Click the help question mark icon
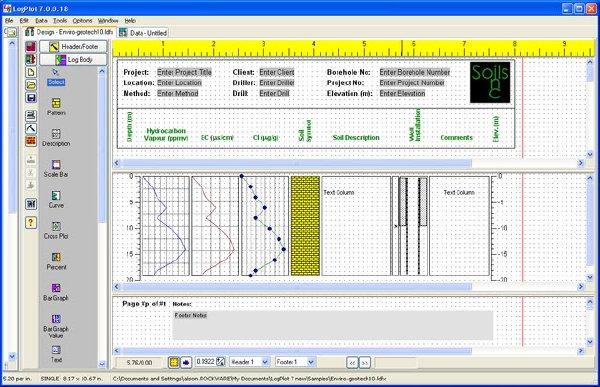Screen dimensions: 600x387 [31, 222]
